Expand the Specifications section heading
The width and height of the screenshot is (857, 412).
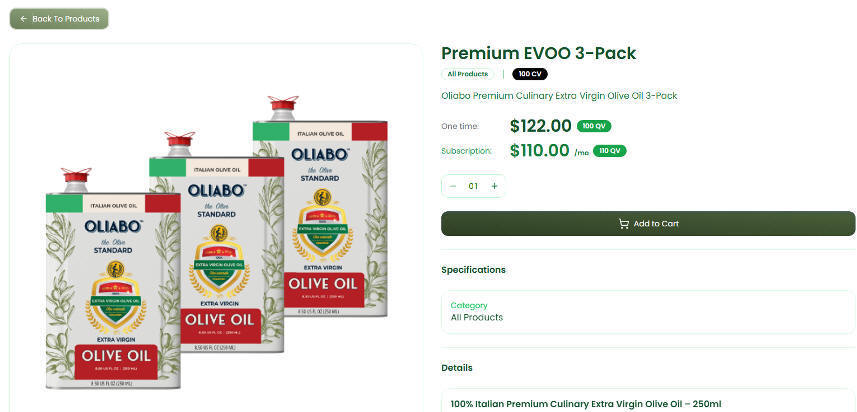pos(473,270)
